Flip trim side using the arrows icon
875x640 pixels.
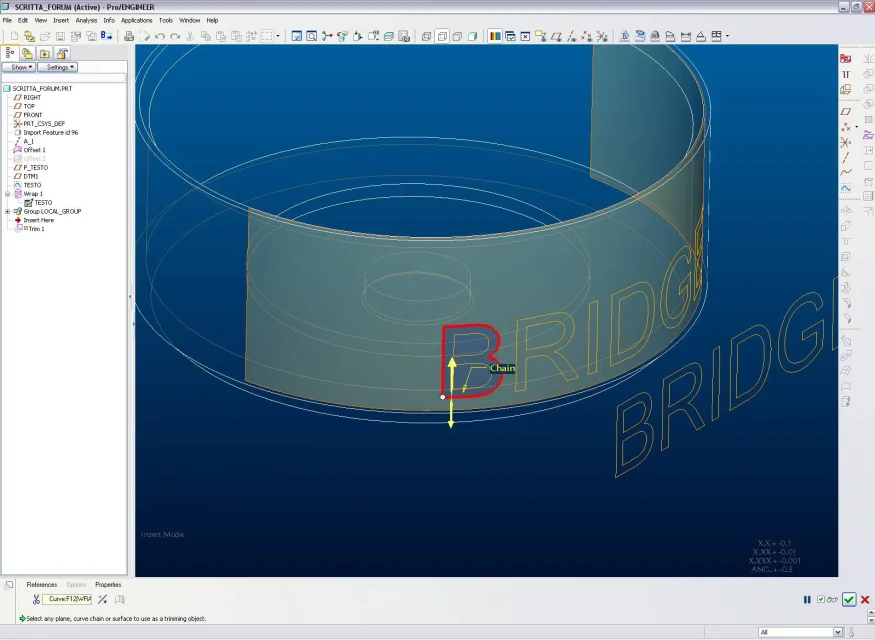(103, 599)
